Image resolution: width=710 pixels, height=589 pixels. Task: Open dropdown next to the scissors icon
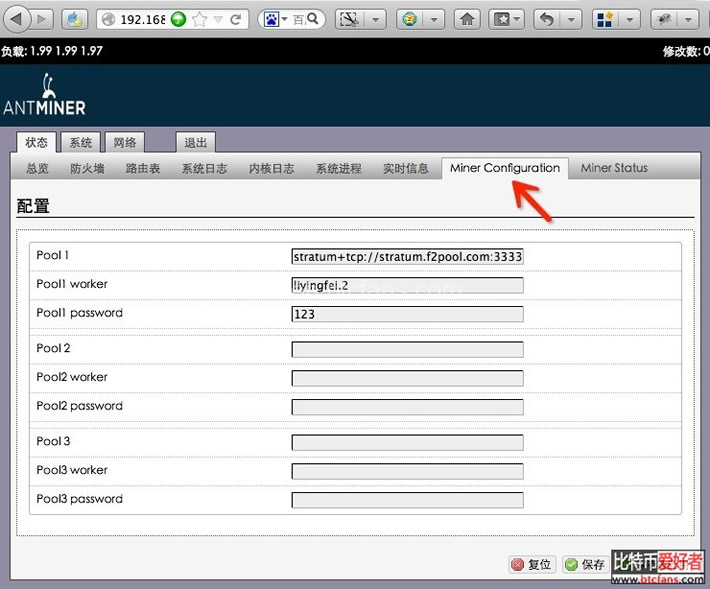point(375,19)
